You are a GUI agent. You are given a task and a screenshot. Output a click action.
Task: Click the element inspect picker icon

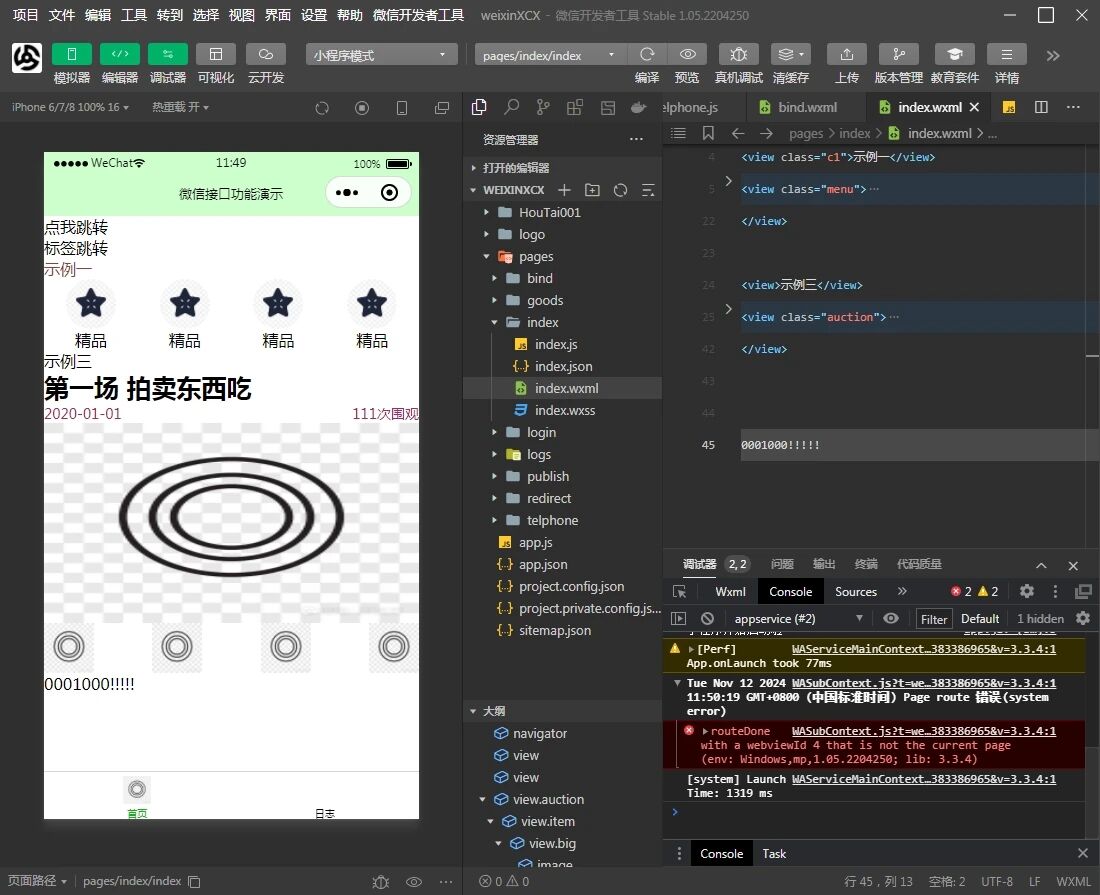click(x=679, y=592)
